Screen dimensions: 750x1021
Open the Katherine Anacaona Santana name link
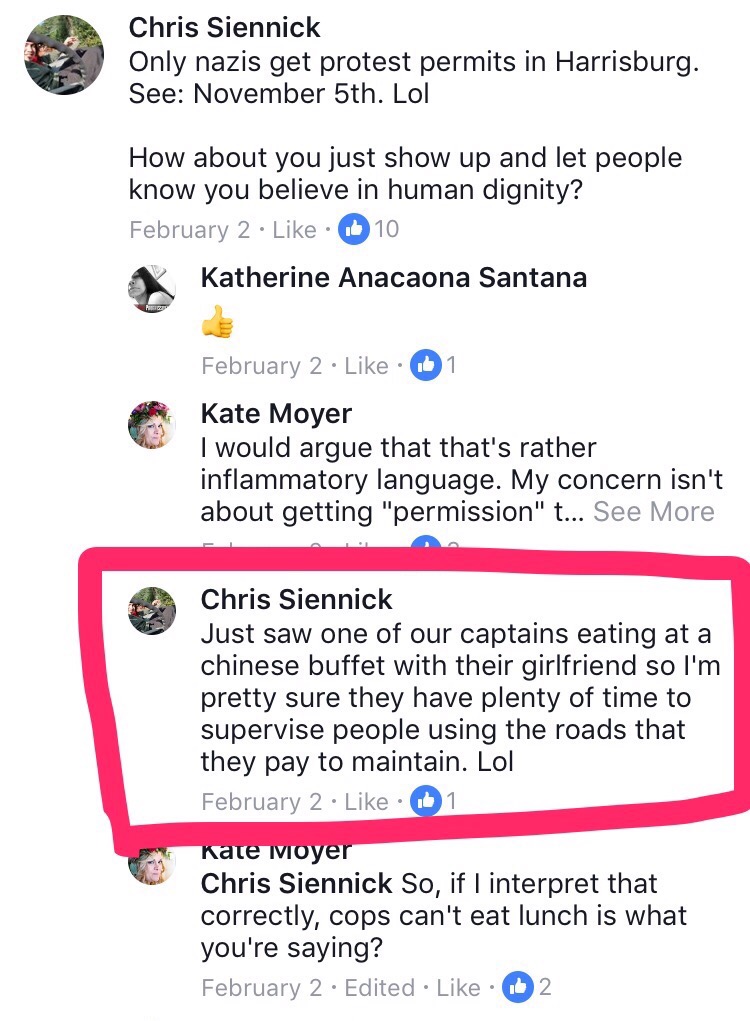393,277
